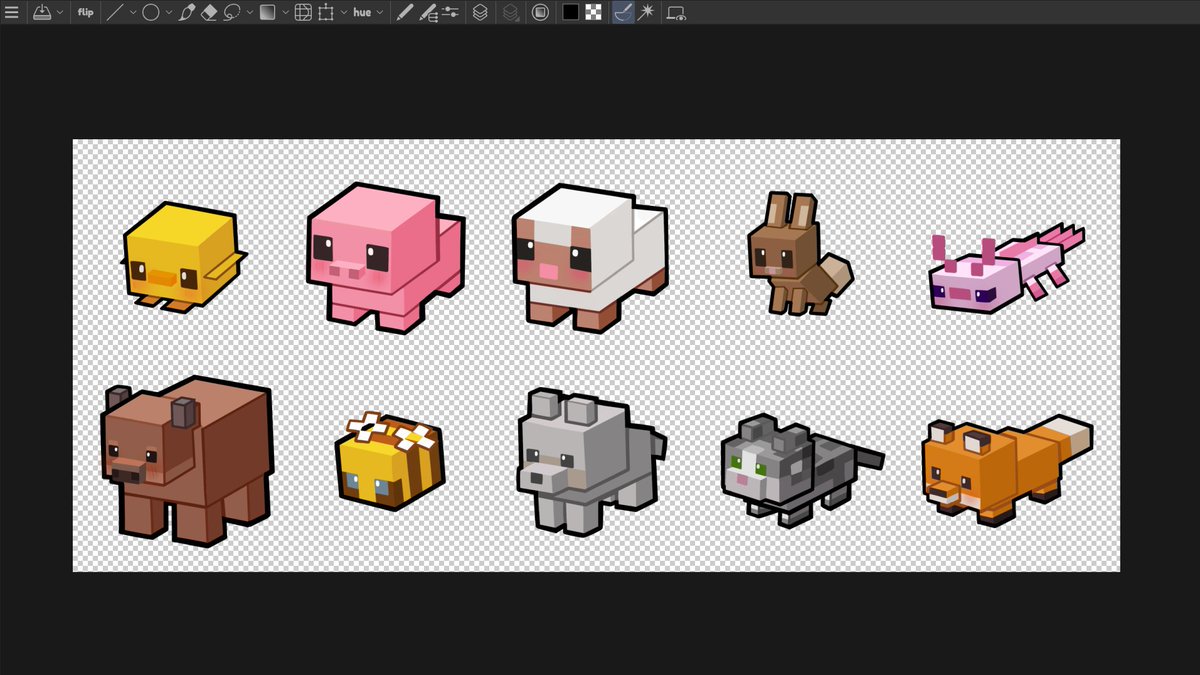The height and width of the screenshot is (675, 1200).
Task: Toggle the display preview eye icon
Action: [676, 13]
